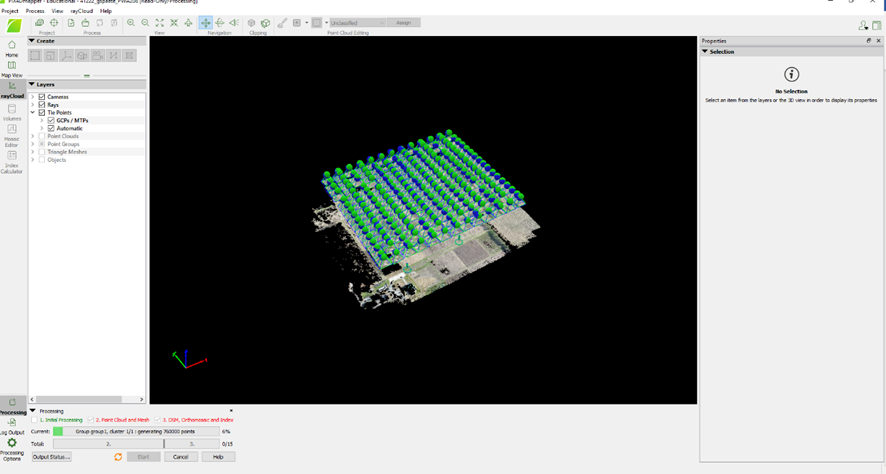Click the Total progress bar

point(136,444)
